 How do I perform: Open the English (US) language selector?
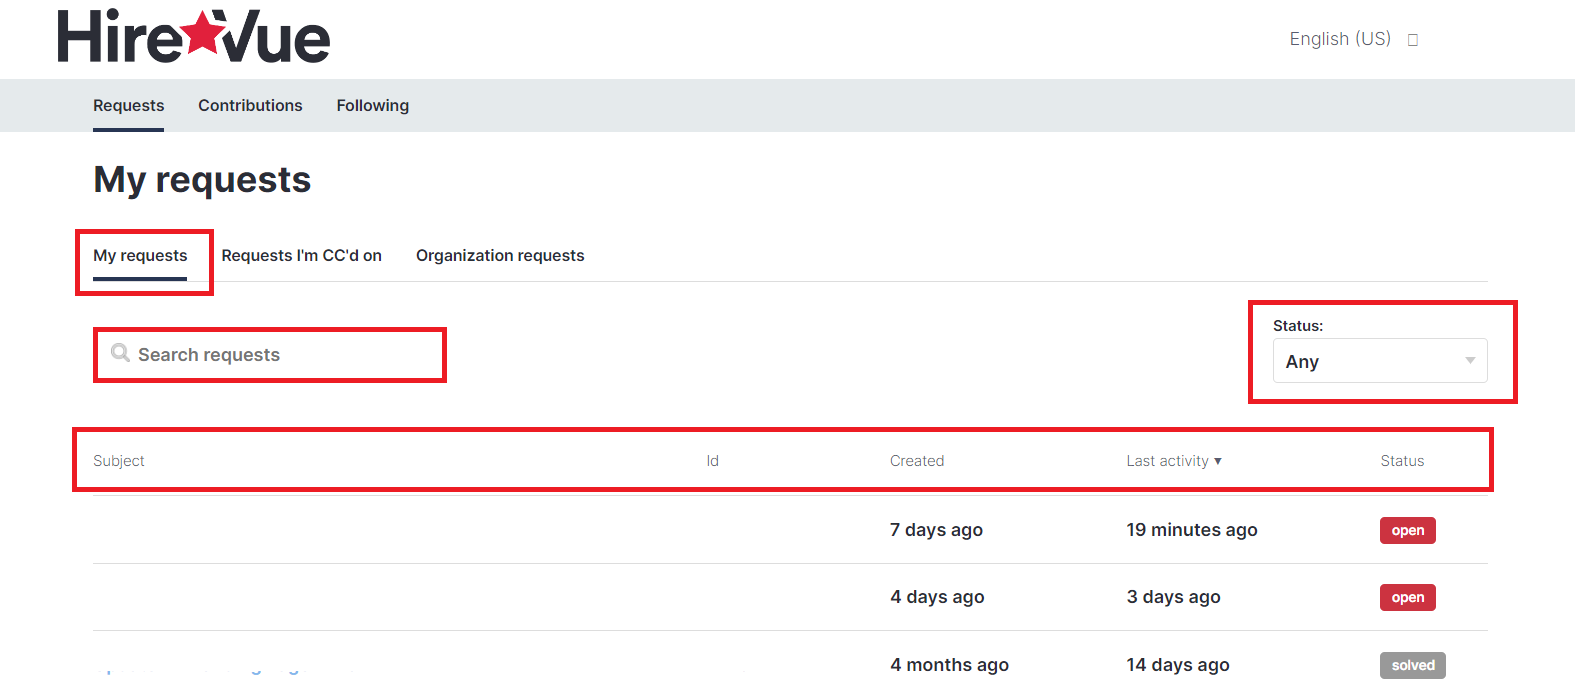pyautogui.click(x=1340, y=39)
